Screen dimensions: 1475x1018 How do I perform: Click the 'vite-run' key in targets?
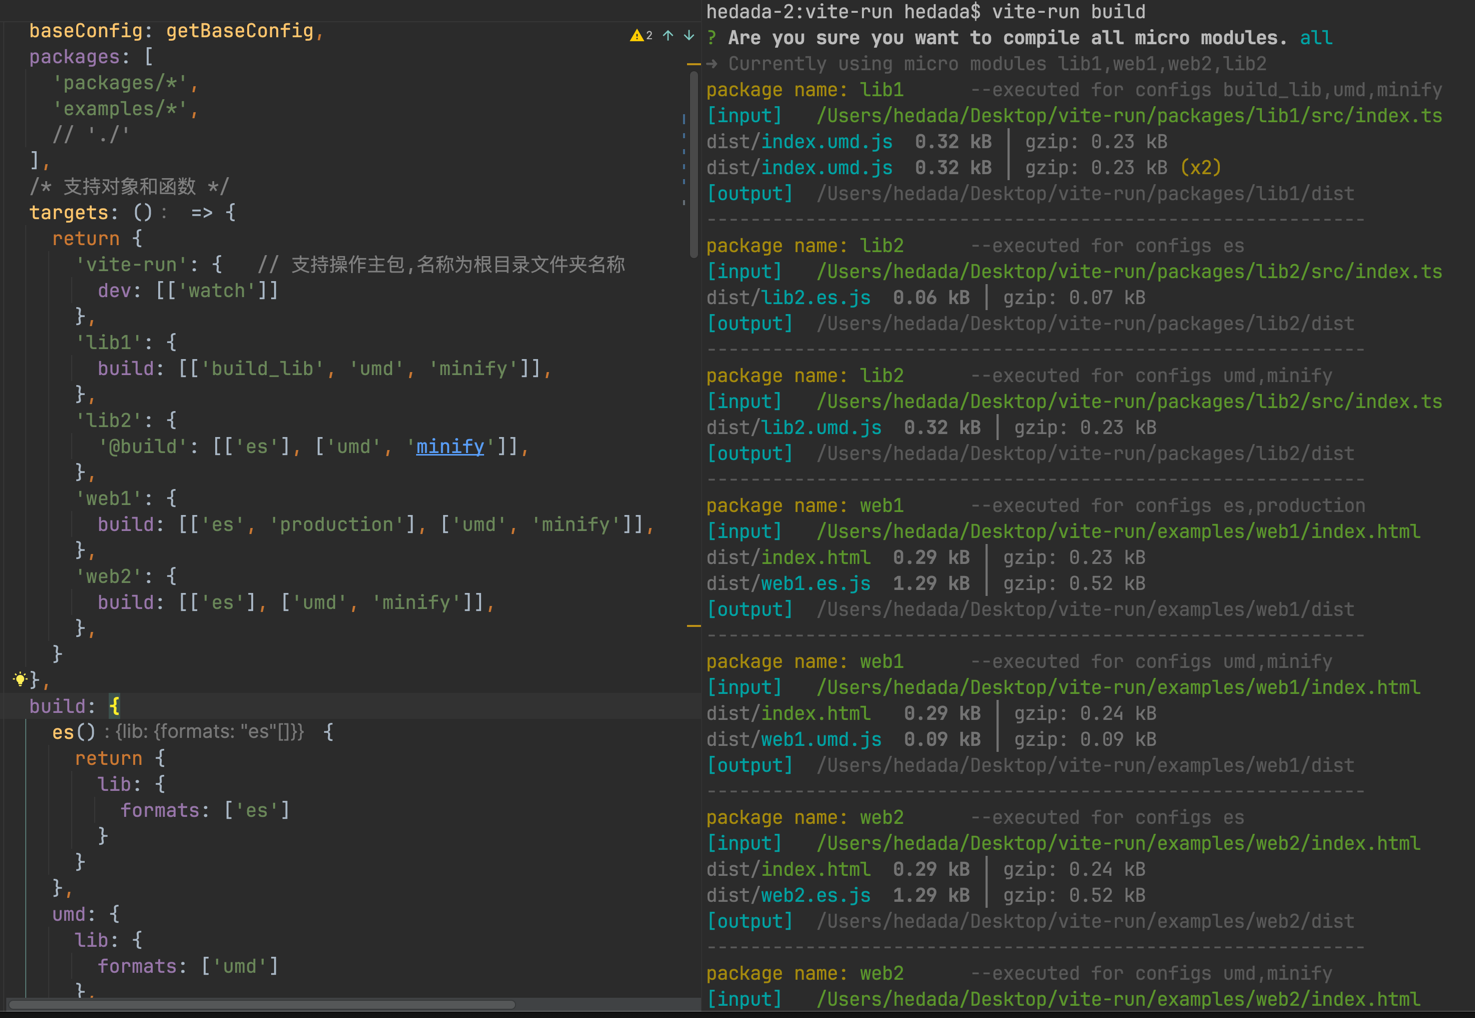point(132,265)
